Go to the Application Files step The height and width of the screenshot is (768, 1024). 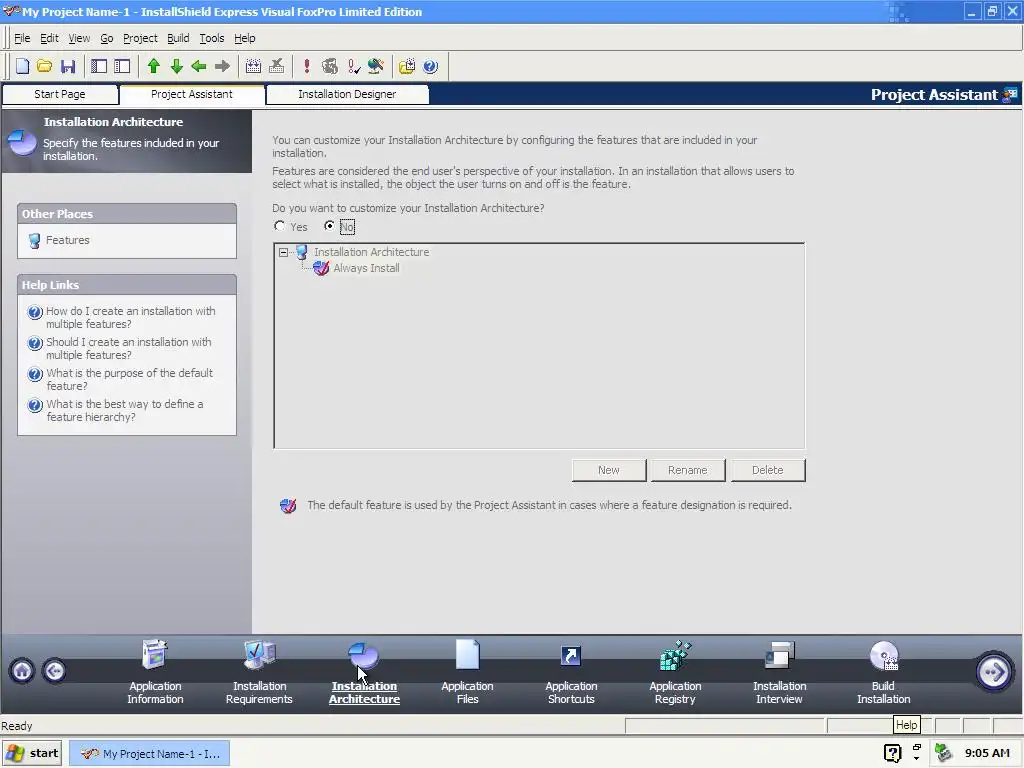coord(468,673)
